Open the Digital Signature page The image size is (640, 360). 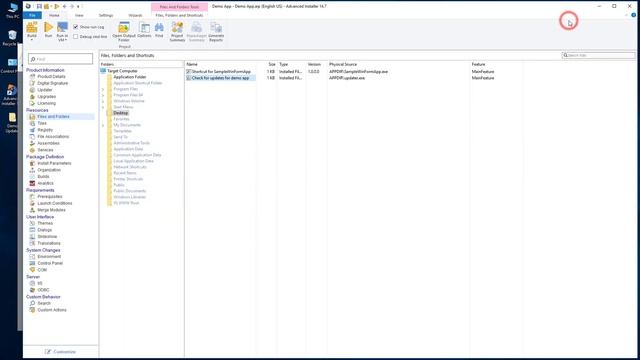pos(52,83)
